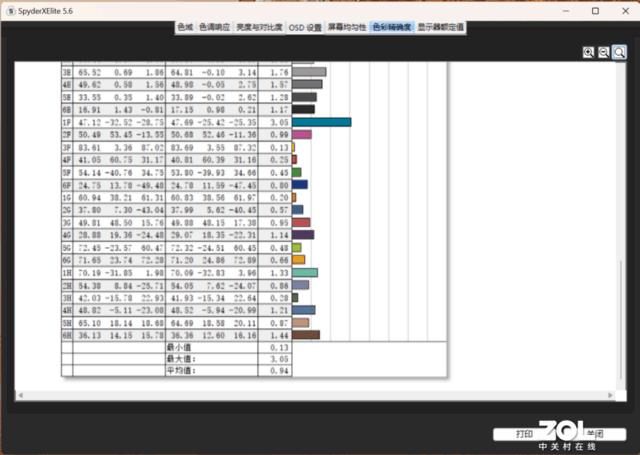
Task: Click row label 4H
Action: tap(67, 310)
